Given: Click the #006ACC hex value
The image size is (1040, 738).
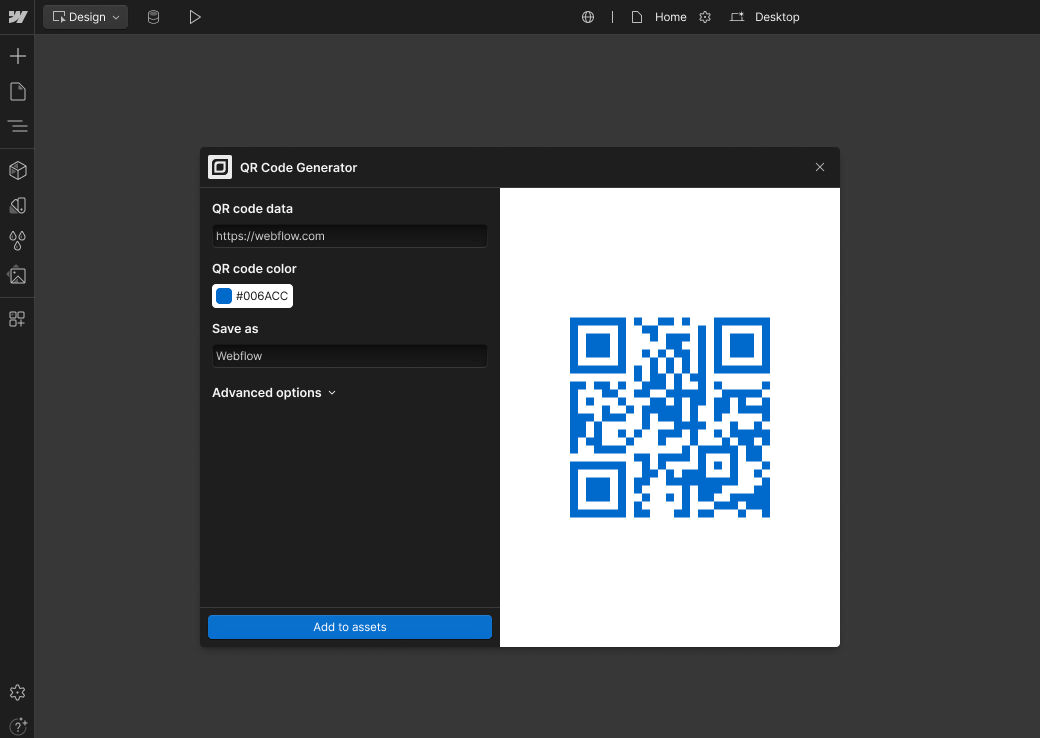Looking at the screenshot, I should click(x=262, y=296).
